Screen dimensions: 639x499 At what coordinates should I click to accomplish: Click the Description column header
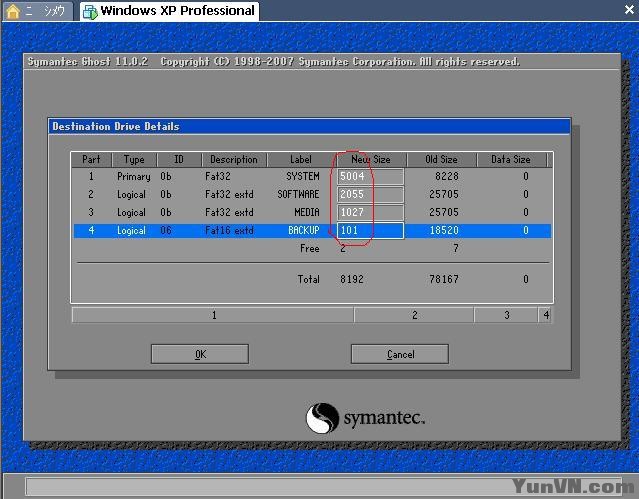click(x=234, y=159)
